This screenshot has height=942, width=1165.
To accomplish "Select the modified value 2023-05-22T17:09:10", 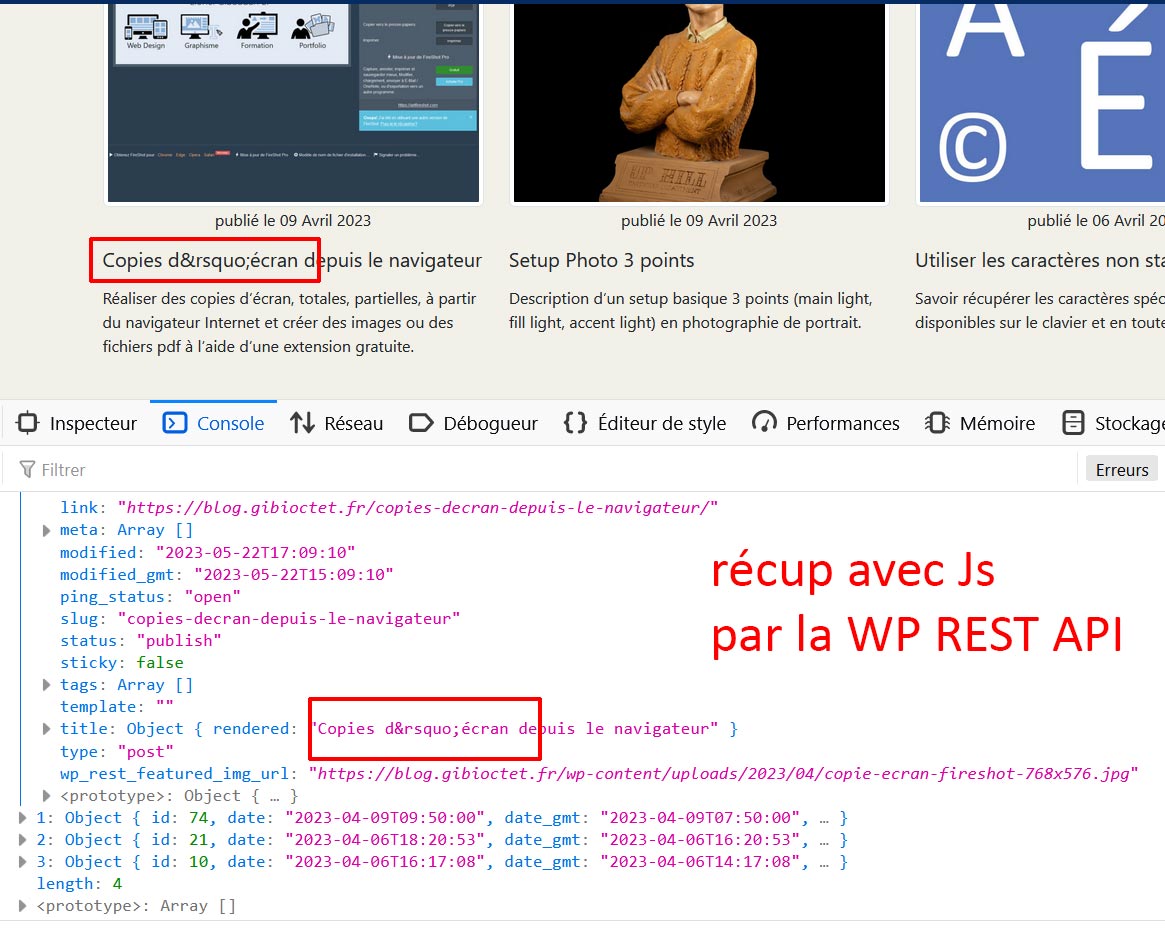I will [256, 553].
